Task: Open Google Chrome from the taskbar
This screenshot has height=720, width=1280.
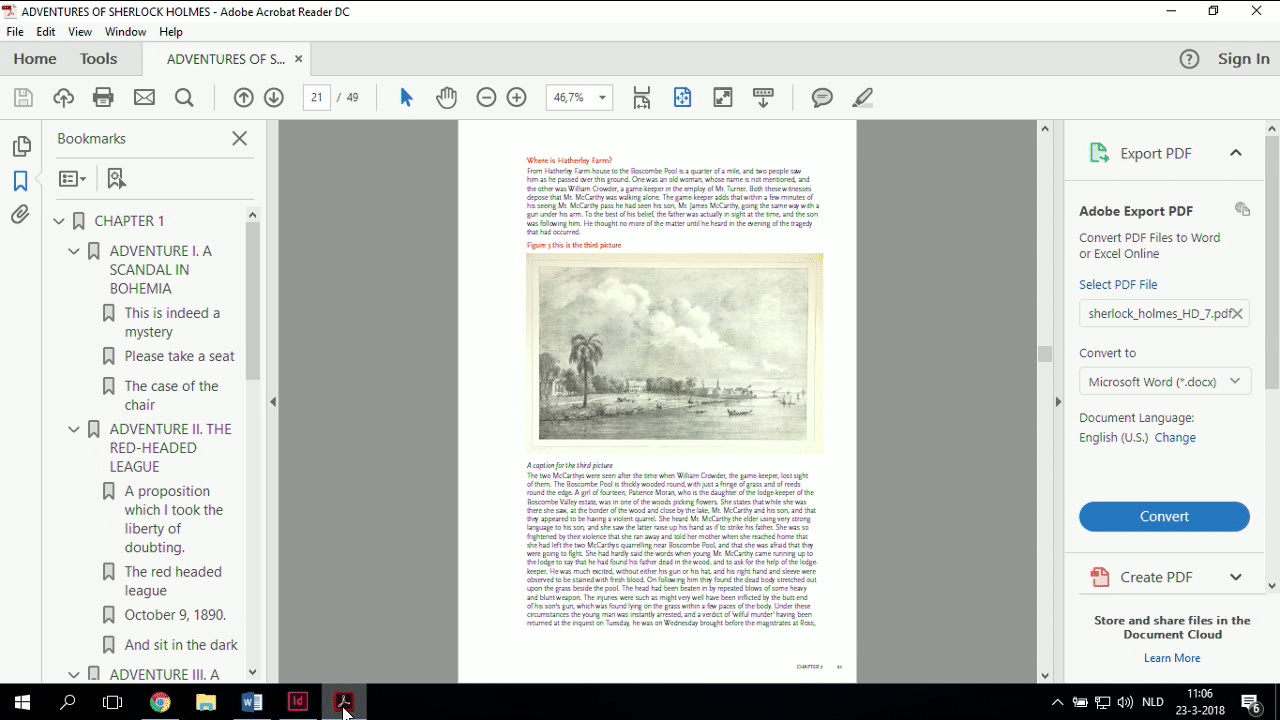Action: tap(160, 702)
